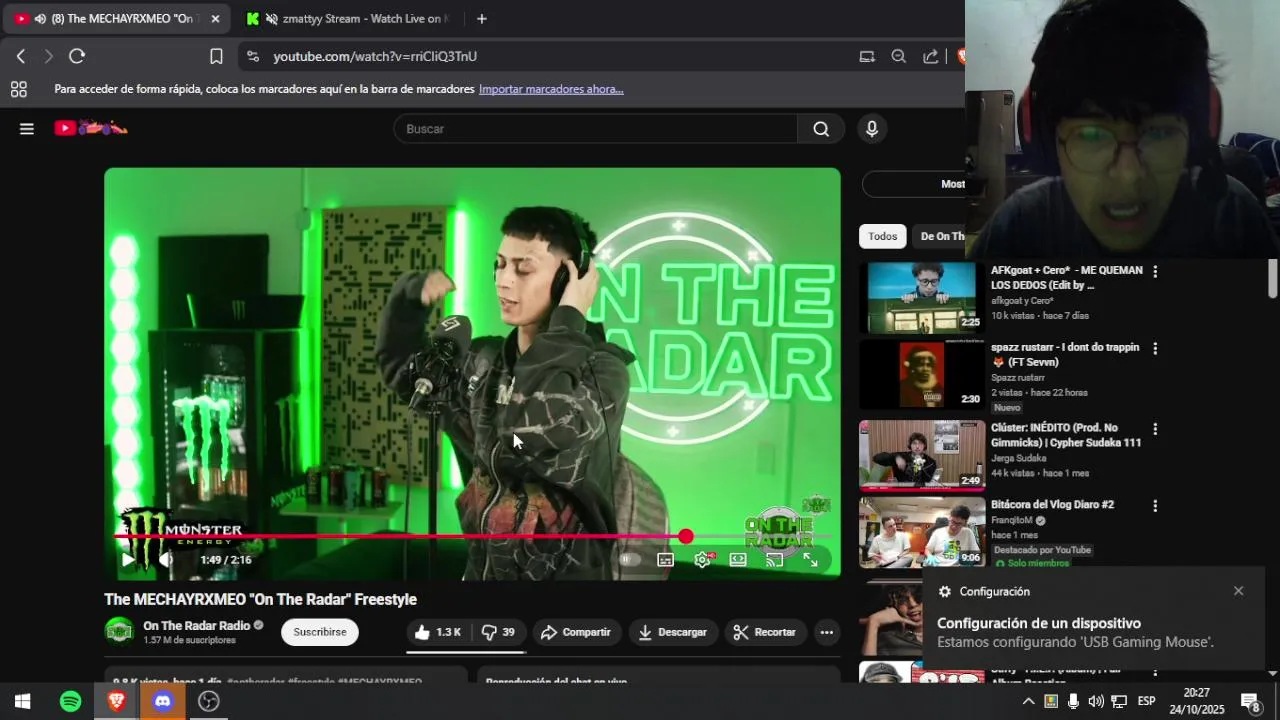Viewport: 1280px width, 720px height.
Task: Mute the video using the speaker icon
Action: pos(166,560)
